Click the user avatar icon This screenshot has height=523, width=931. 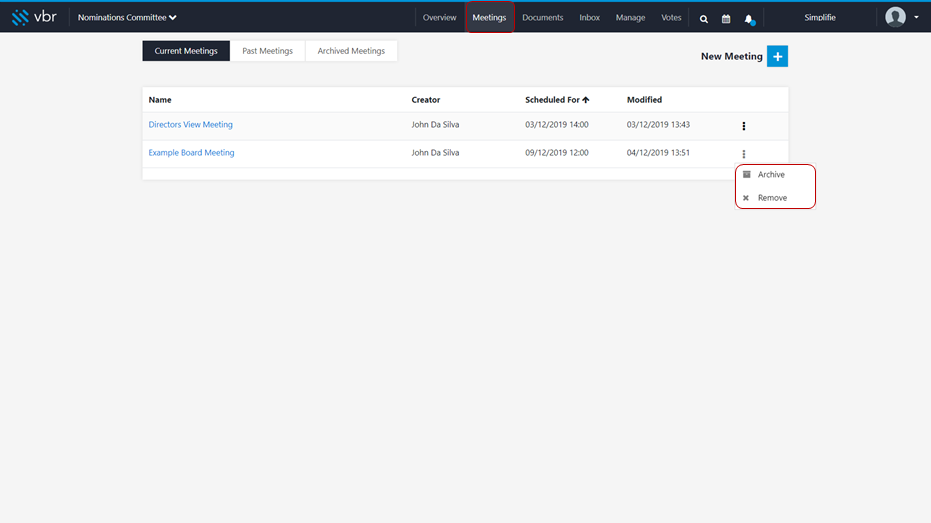coord(895,17)
